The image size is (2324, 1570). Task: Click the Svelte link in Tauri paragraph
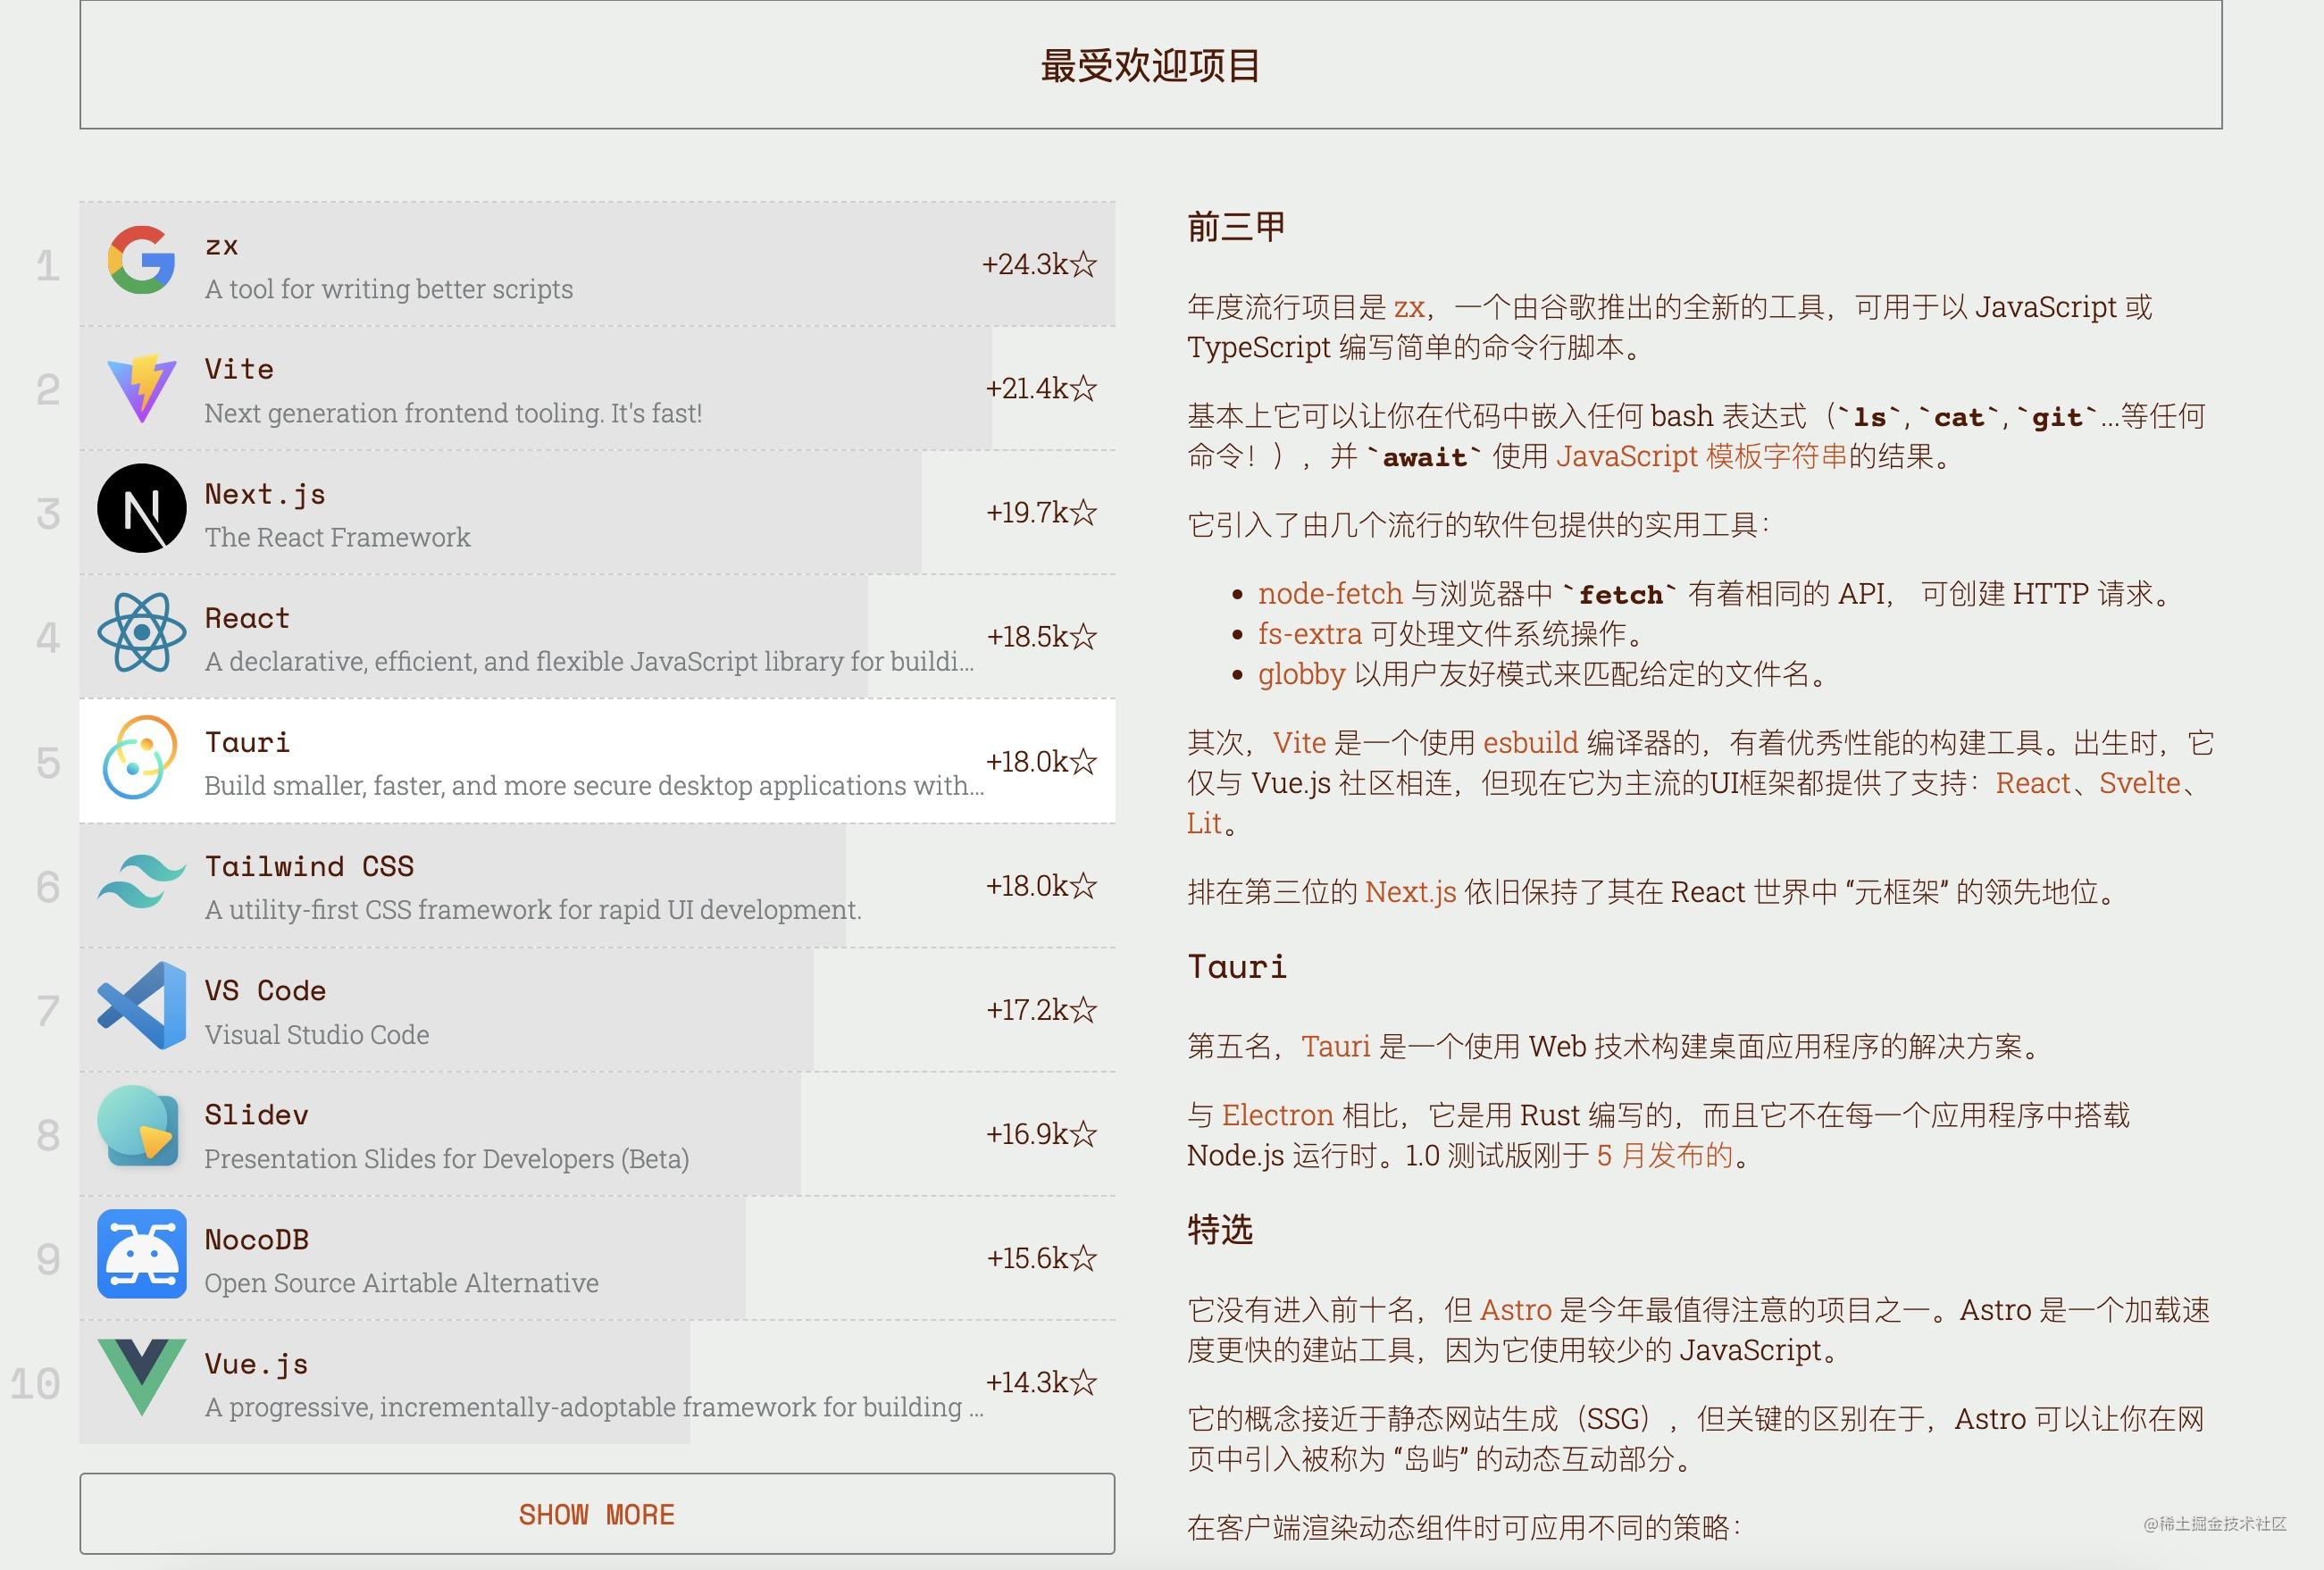2142,783
